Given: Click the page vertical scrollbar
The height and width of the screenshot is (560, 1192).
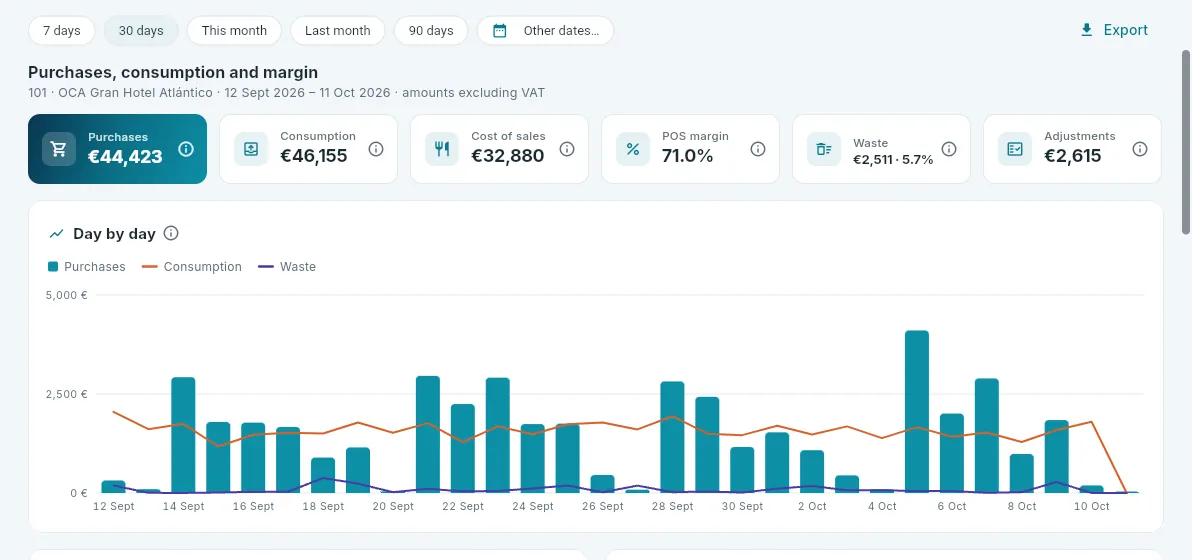Looking at the screenshot, I should [1186, 142].
